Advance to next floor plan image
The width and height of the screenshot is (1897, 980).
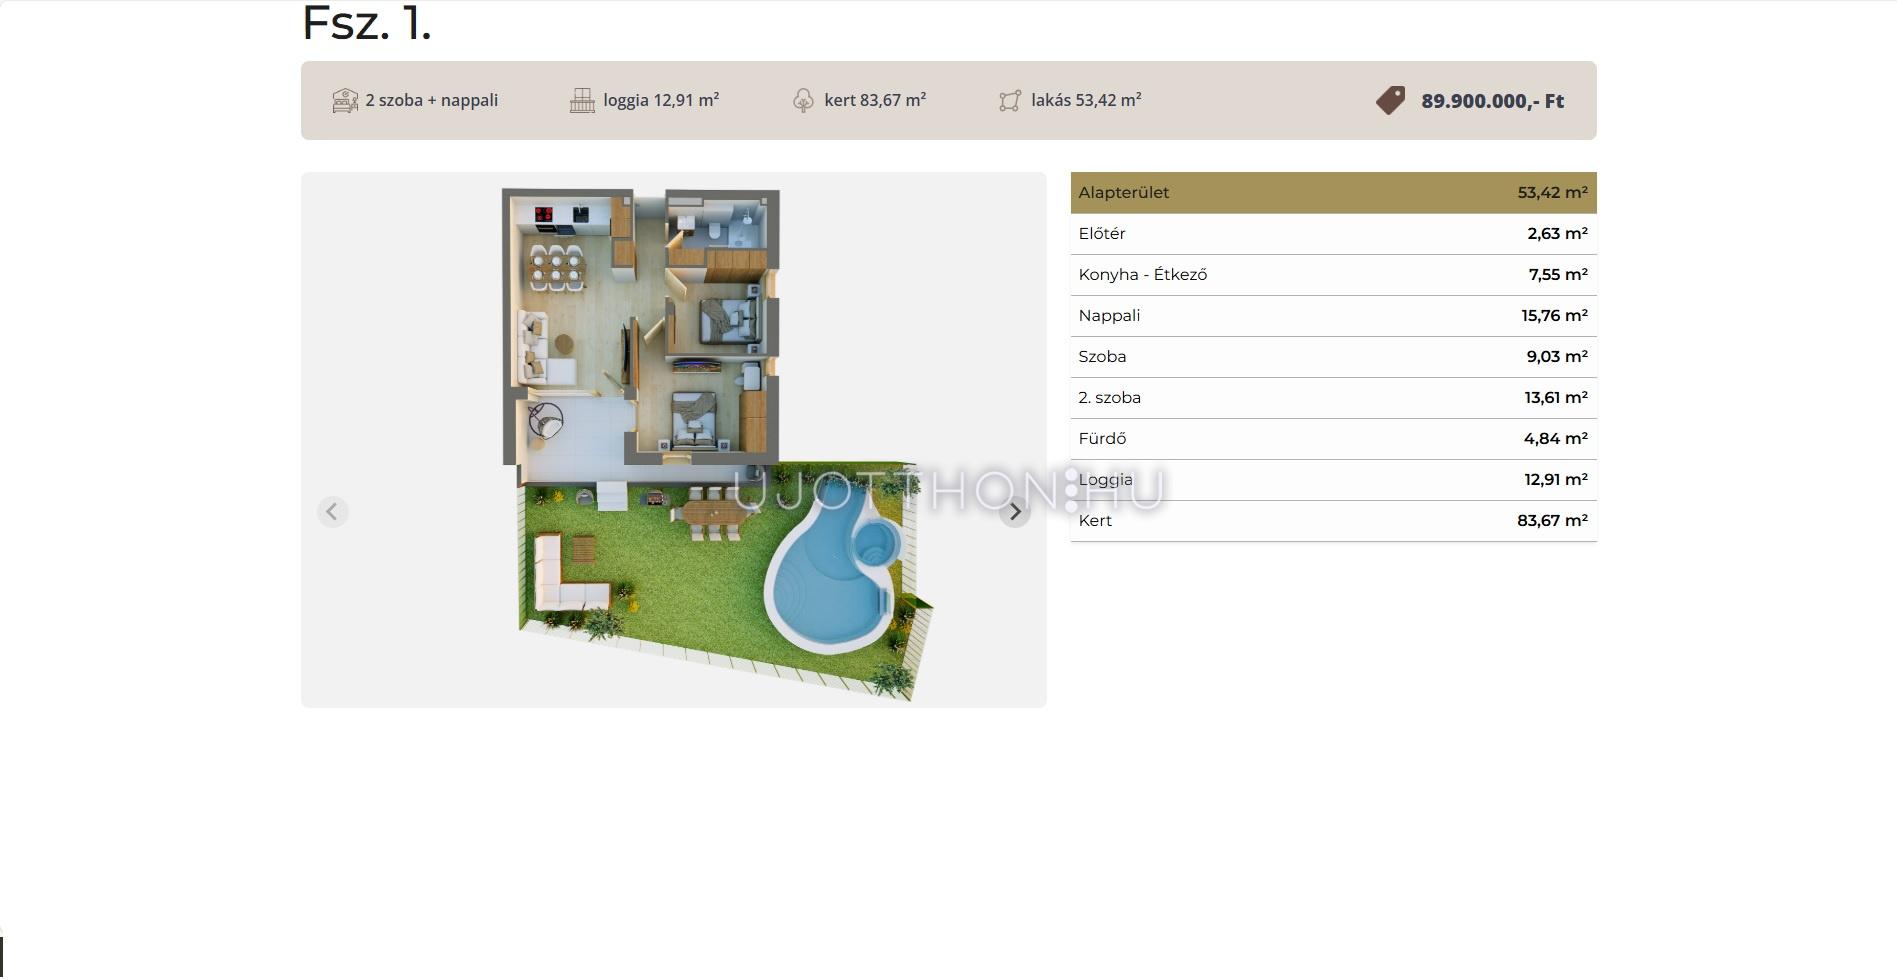[1015, 512]
